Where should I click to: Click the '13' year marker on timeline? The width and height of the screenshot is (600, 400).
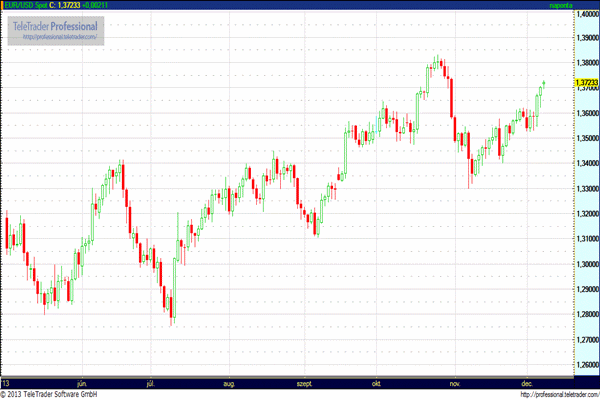6,384
